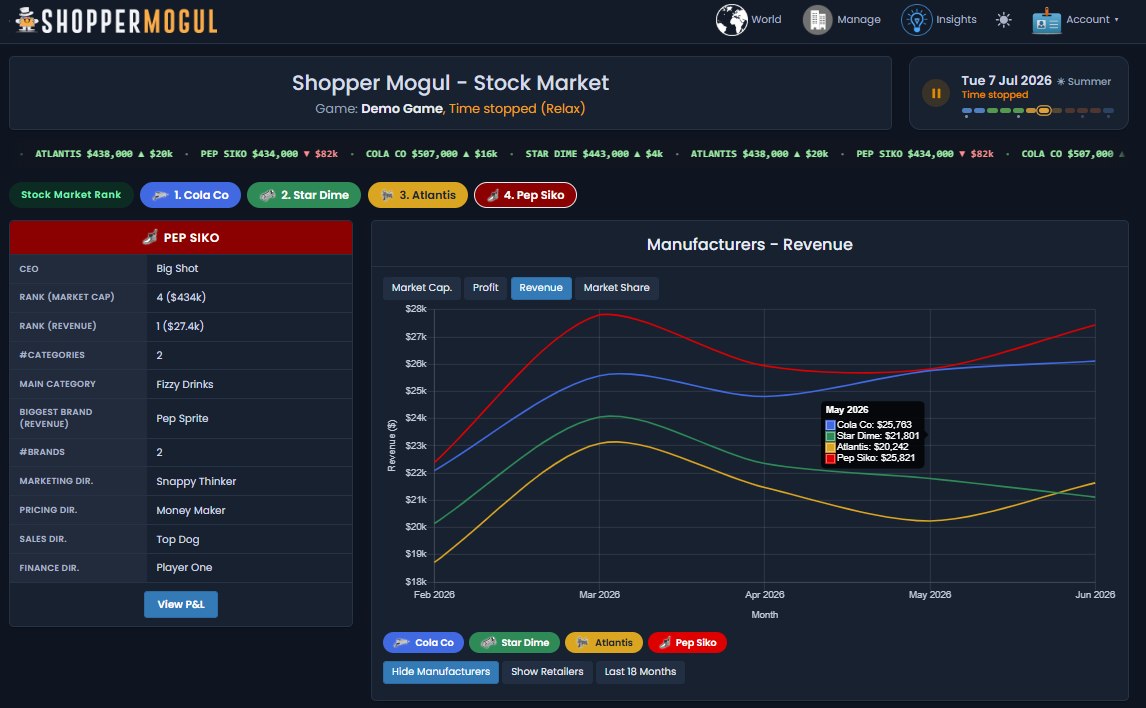This screenshot has height=708, width=1146.
Task: Click the World menu label
Action: [x=766, y=20]
